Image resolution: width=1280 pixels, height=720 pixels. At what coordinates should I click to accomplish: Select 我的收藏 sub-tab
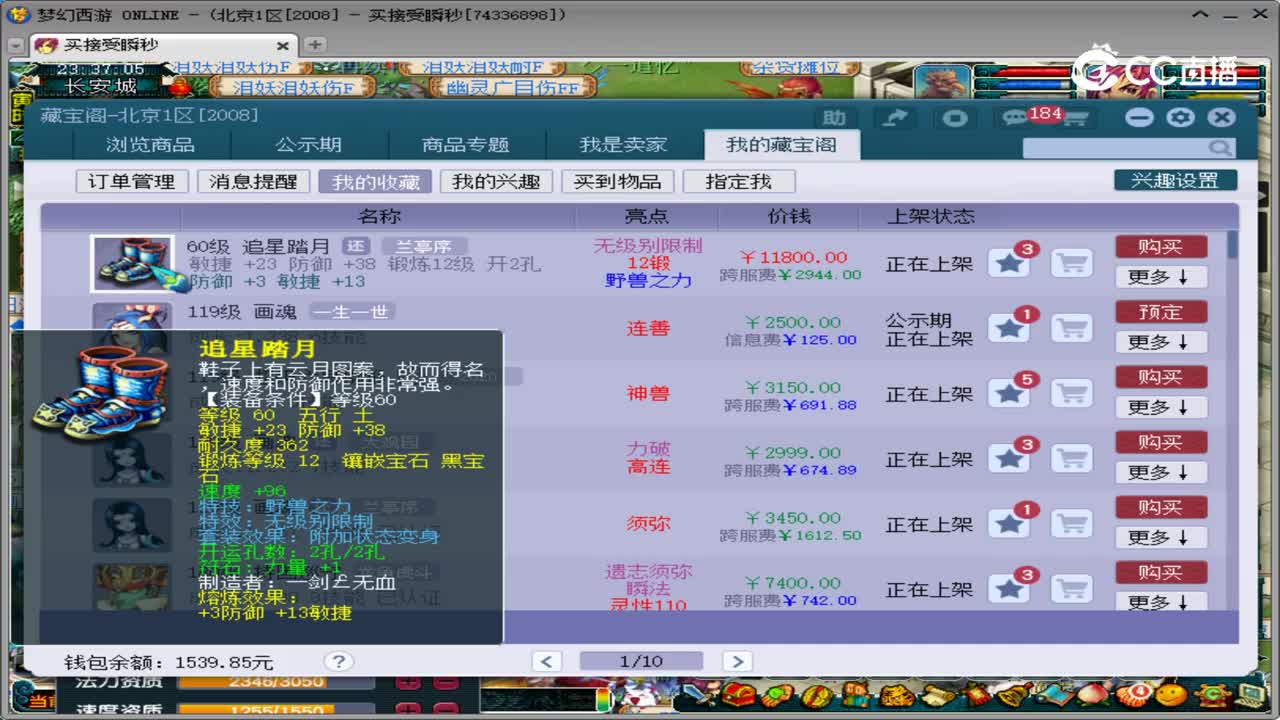pos(375,182)
